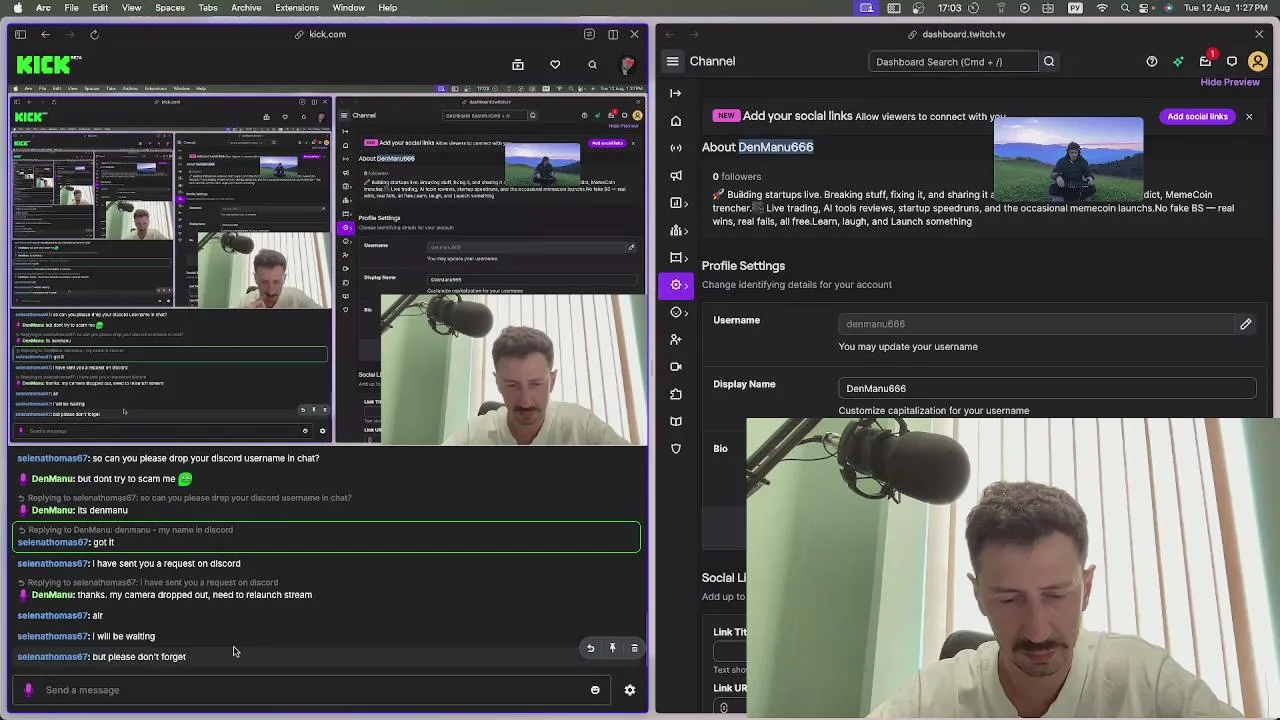
Task: Open Kick search magnifier icon
Action: tap(592, 65)
